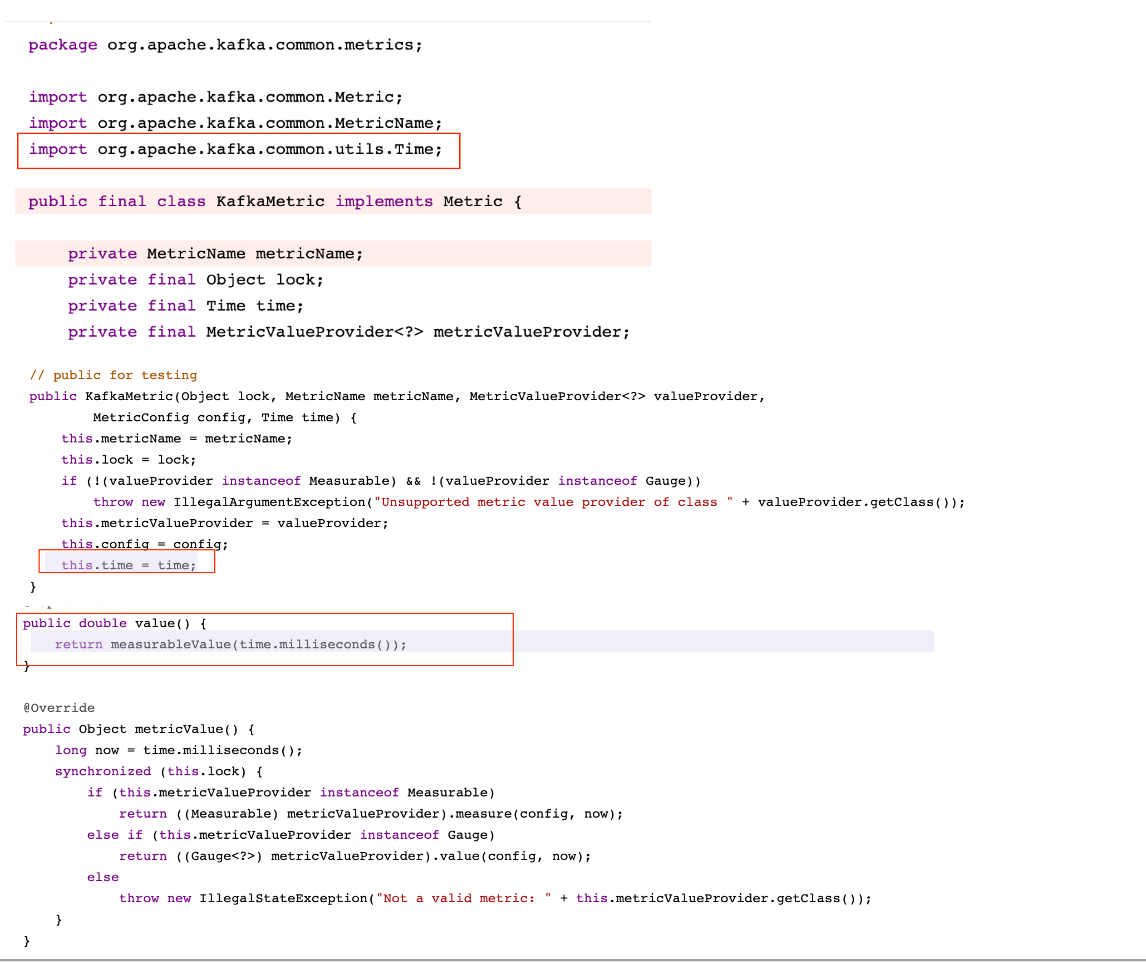Click the import org.apache.kafka.common.Metric line

[x=216, y=96]
